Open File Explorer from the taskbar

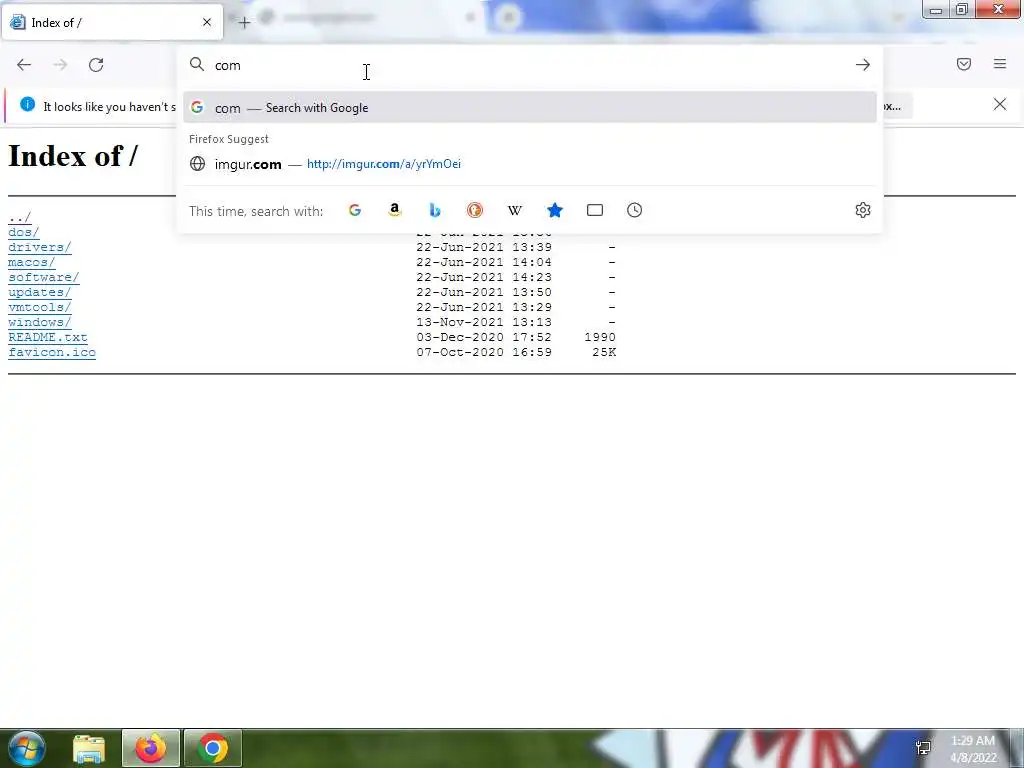[x=89, y=748]
